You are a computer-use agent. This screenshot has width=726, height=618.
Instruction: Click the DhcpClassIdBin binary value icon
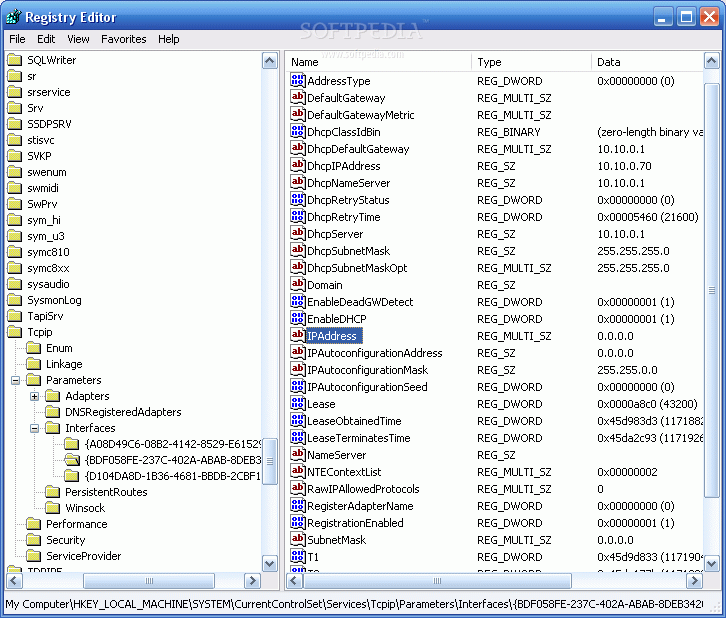298,132
